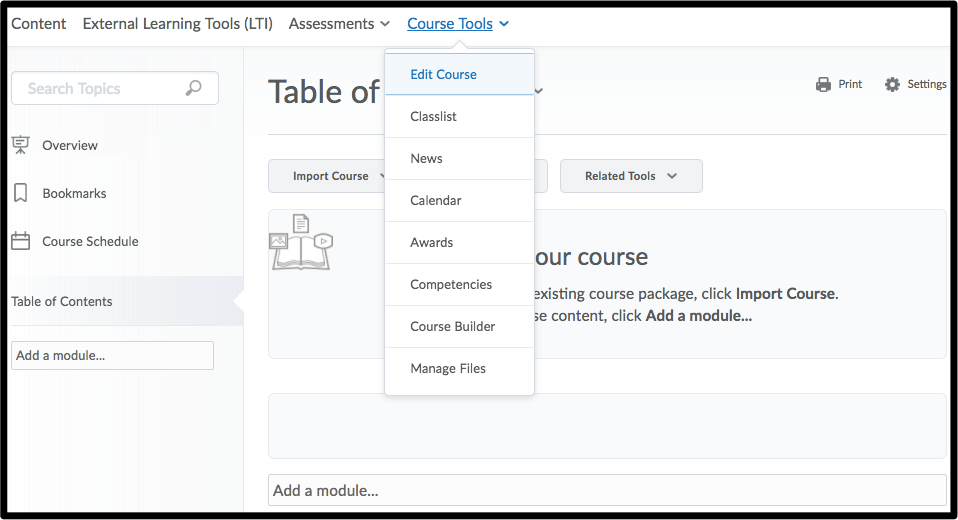This screenshot has height=520, width=958.
Task: Click the Settings gear icon
Action: point(892,85)
